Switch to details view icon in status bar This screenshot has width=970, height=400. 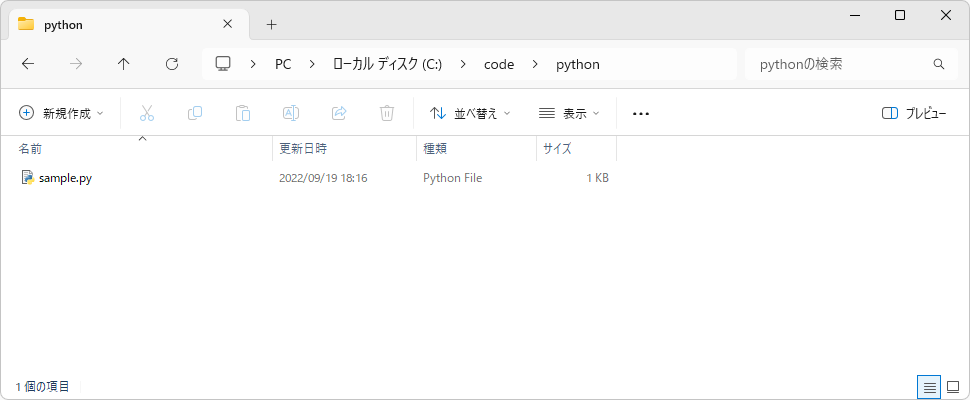929,387
